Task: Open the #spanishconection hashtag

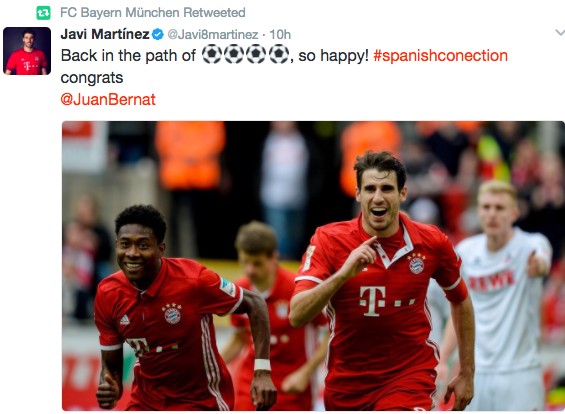Action: click(x=440, y=56)
